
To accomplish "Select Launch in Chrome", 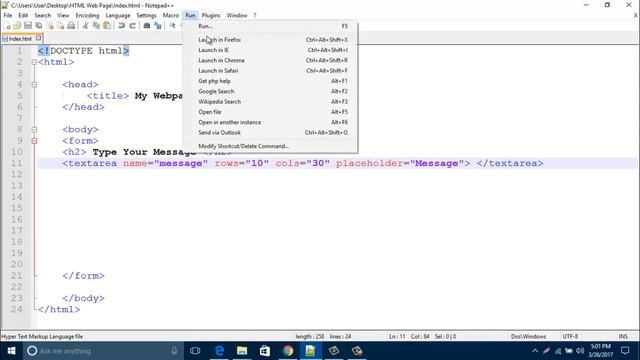I will coord(270,60).
